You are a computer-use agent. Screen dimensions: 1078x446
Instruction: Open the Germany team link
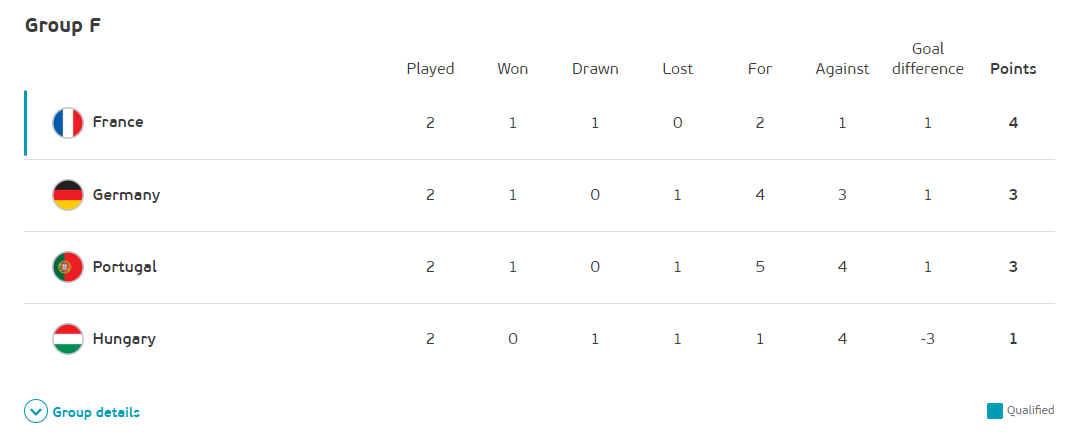pyautogui.click(x=126, y=195)
